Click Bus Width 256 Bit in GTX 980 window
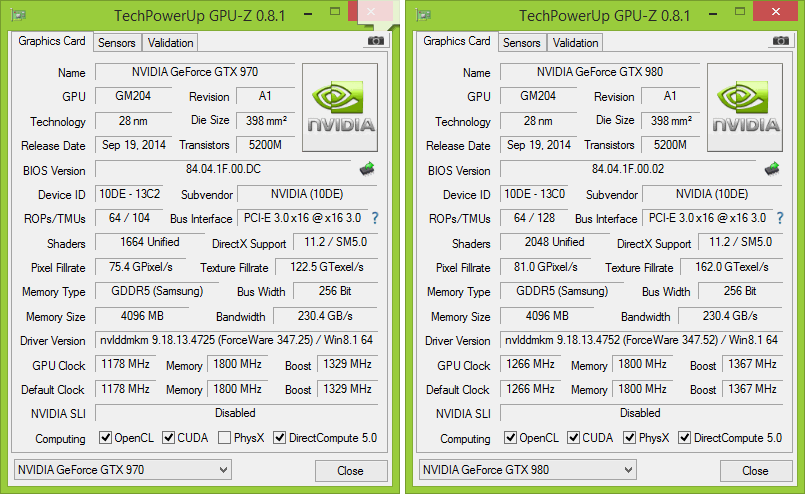The height and width of the screenshot is (494, 805). [x=740, y=291]
